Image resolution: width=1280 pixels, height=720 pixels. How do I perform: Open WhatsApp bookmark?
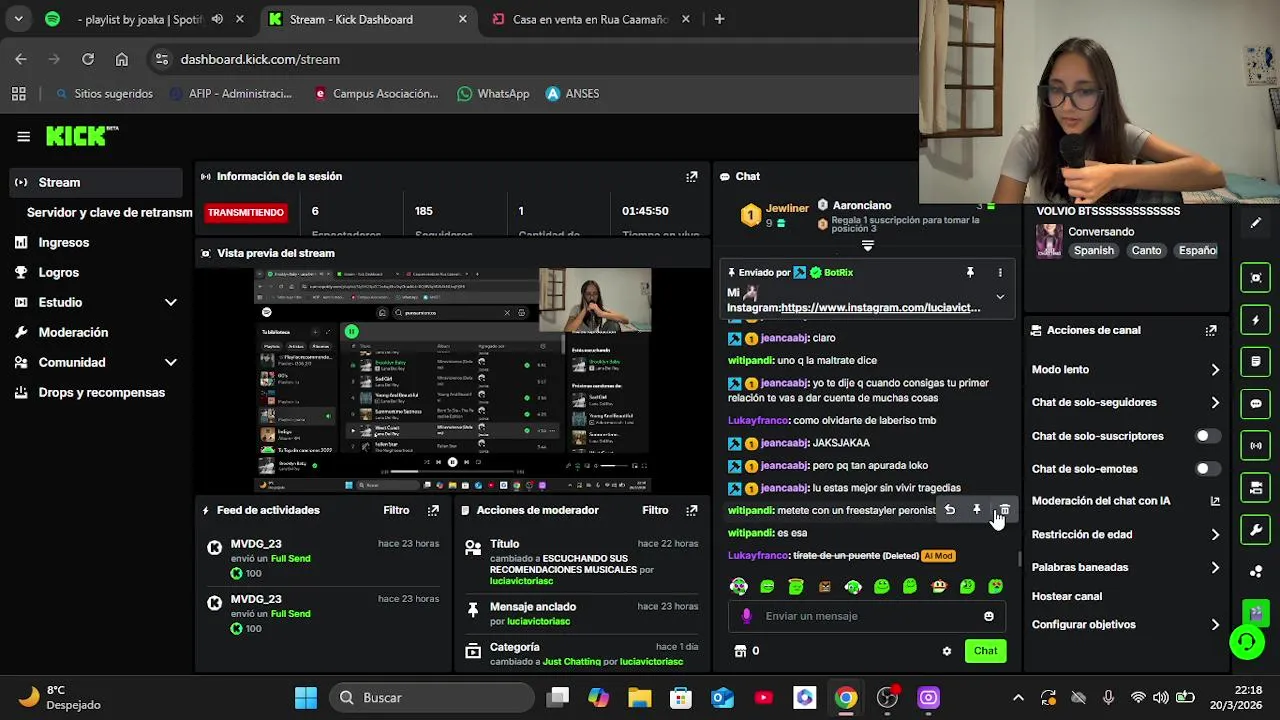tap(493, 94)
